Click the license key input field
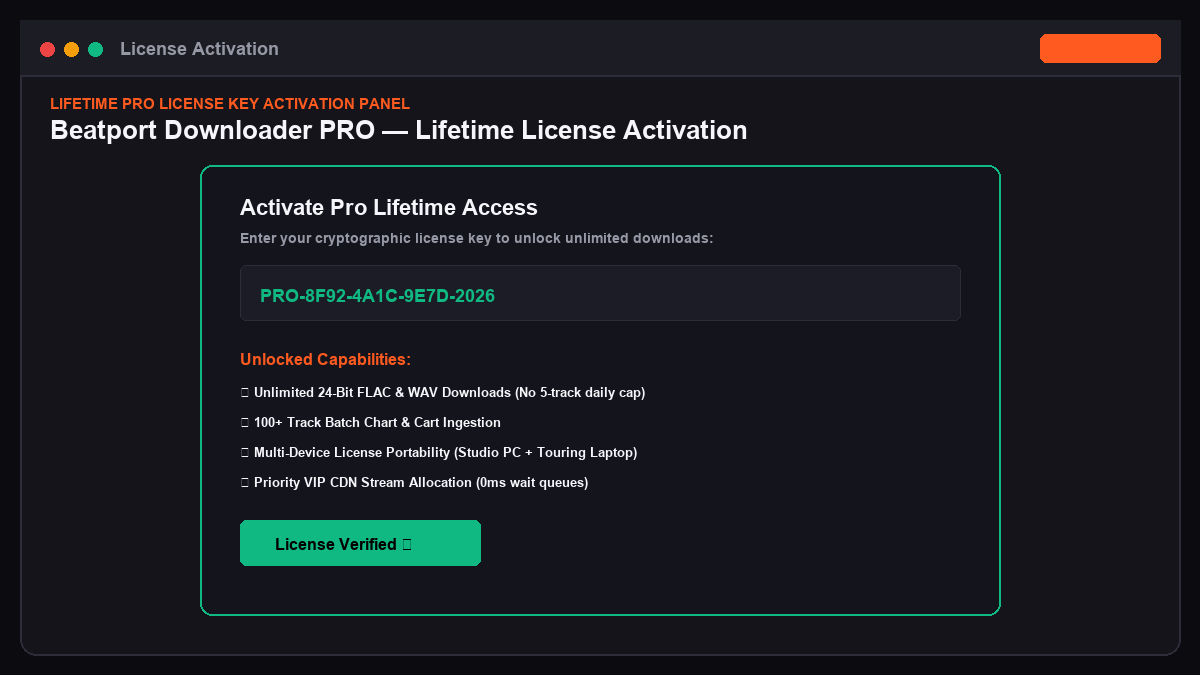 (x=600, y=293)
